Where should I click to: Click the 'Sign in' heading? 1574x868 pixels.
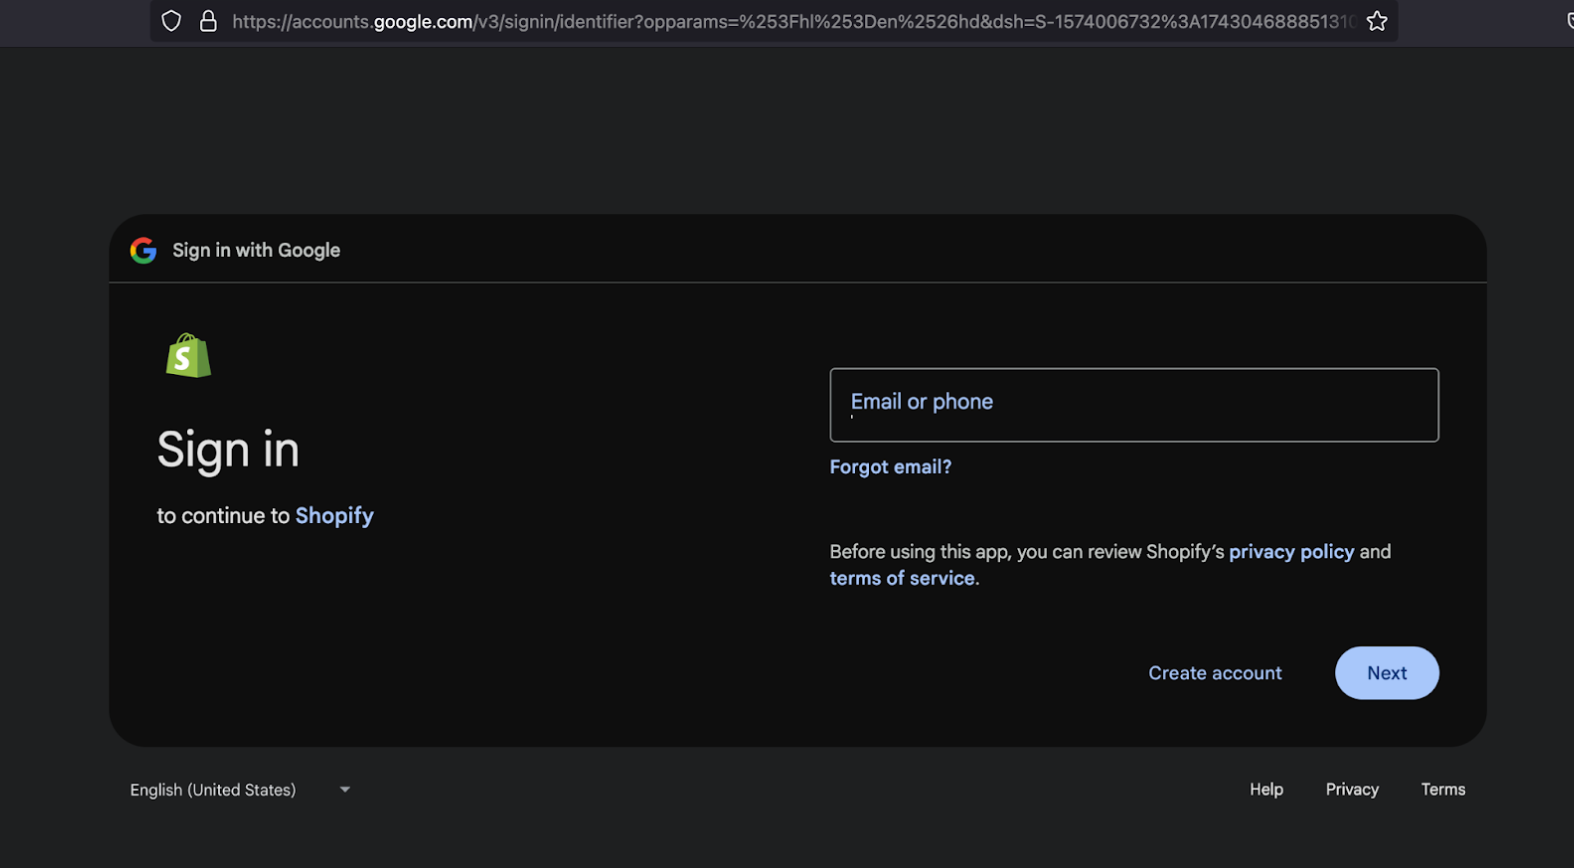click(228, 450)
